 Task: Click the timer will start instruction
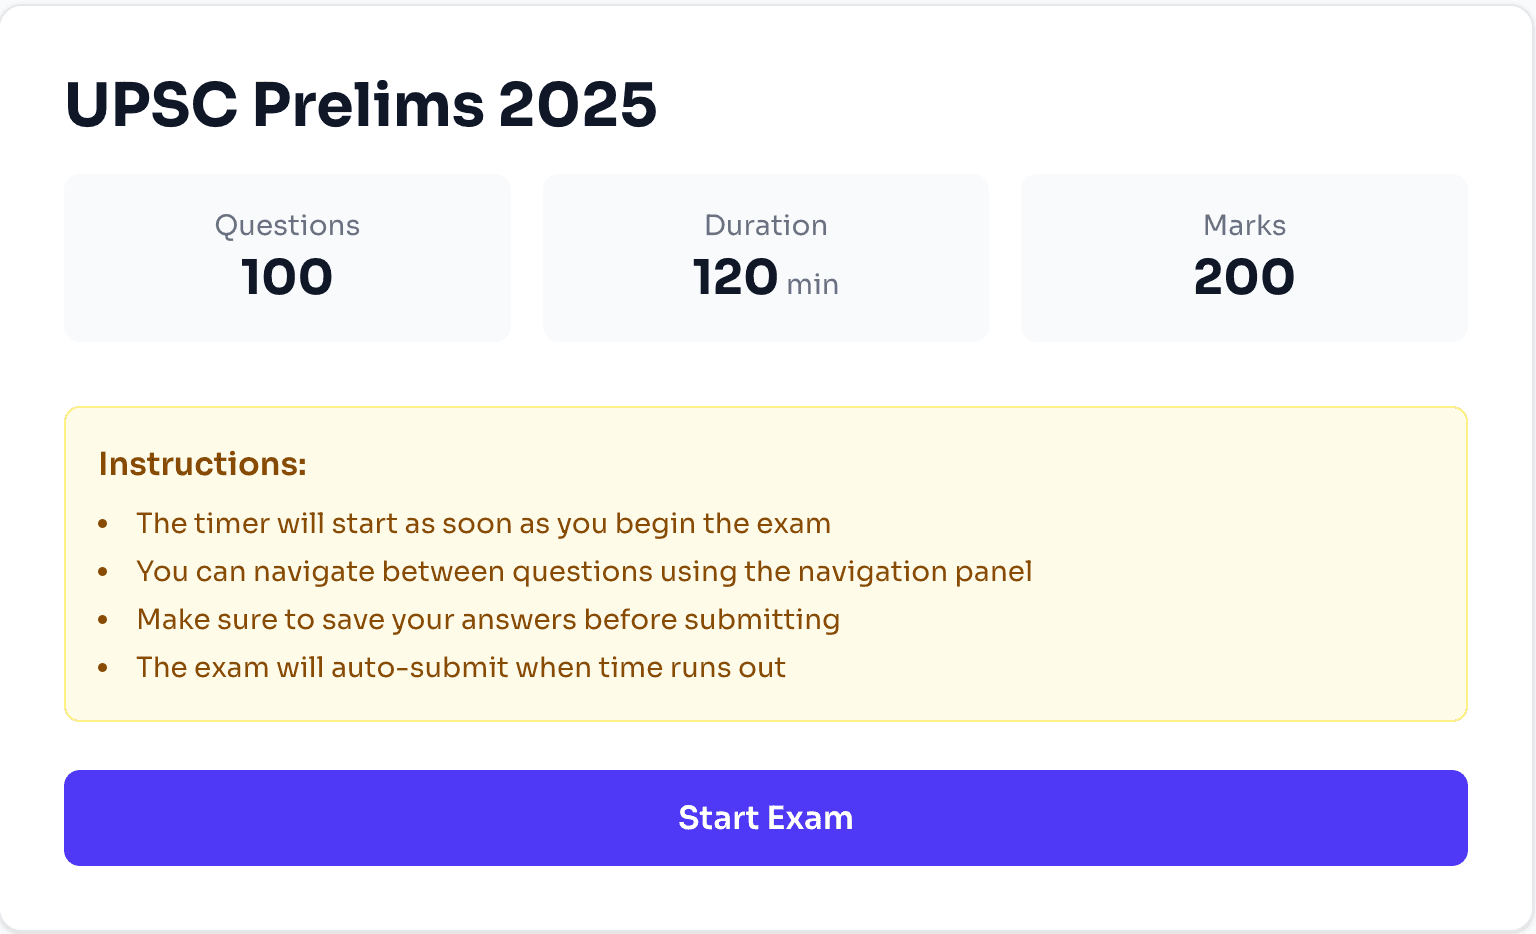484,523
